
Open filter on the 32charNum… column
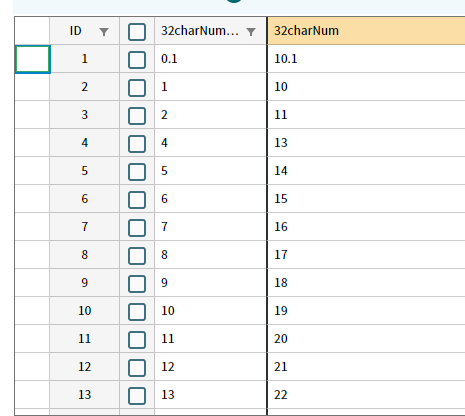click(x=251, y=32)
